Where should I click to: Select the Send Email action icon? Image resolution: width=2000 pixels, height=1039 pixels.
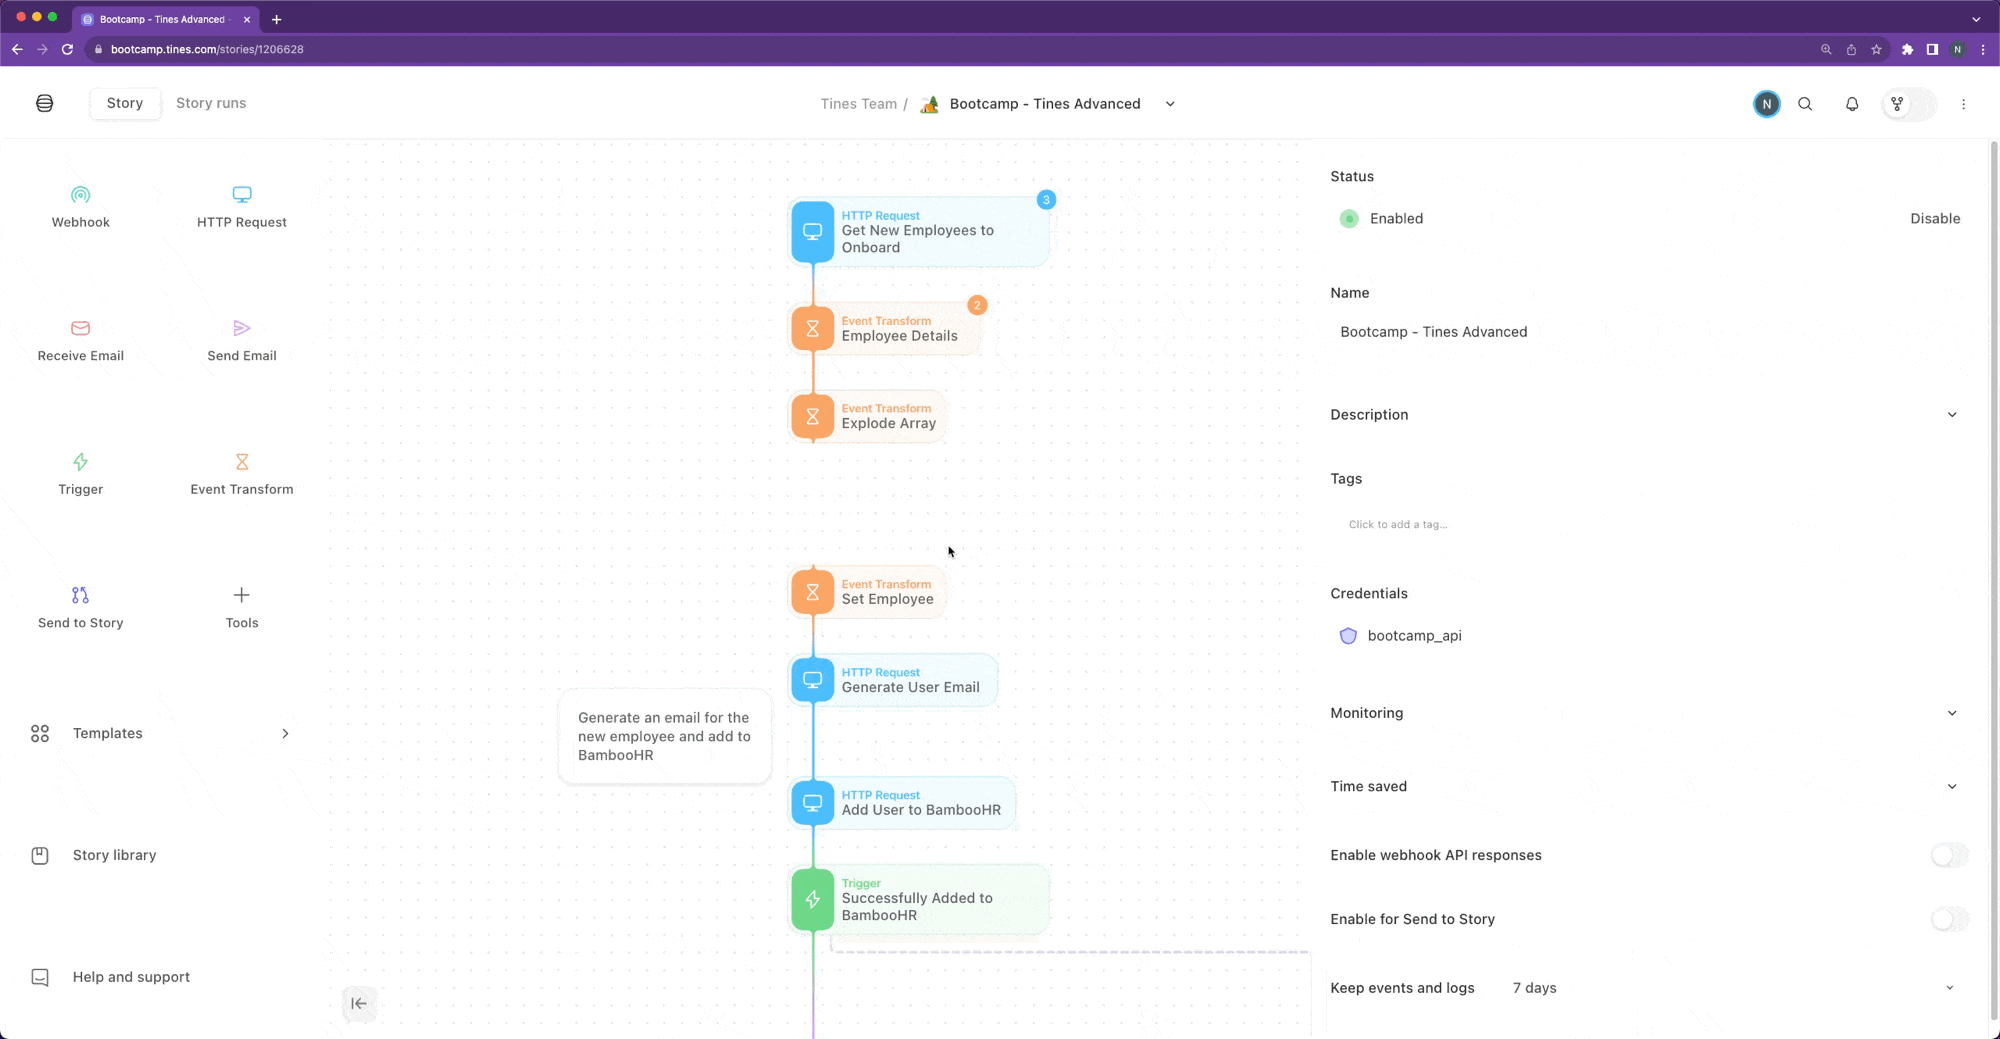241,328
